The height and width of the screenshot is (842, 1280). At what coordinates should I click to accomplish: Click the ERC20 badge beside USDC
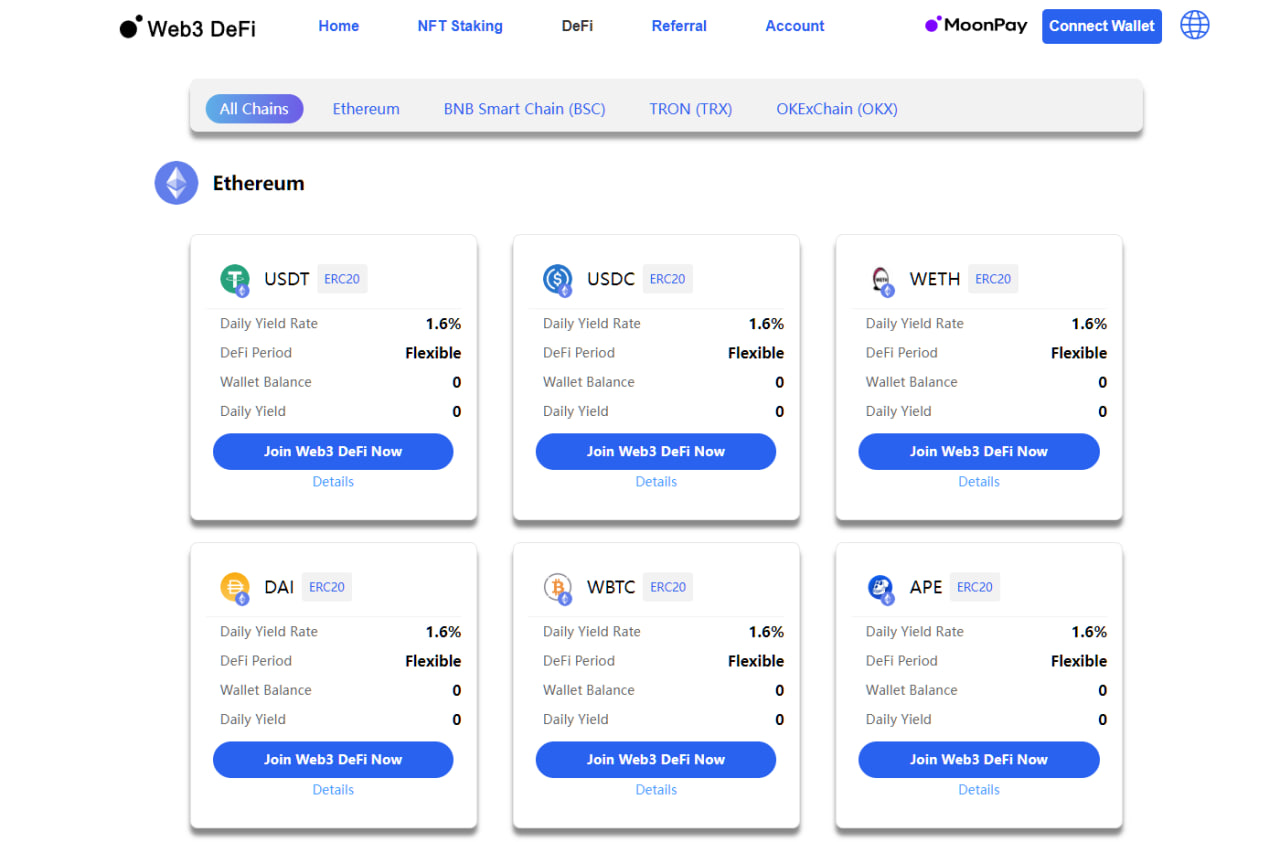click(668, 279)
